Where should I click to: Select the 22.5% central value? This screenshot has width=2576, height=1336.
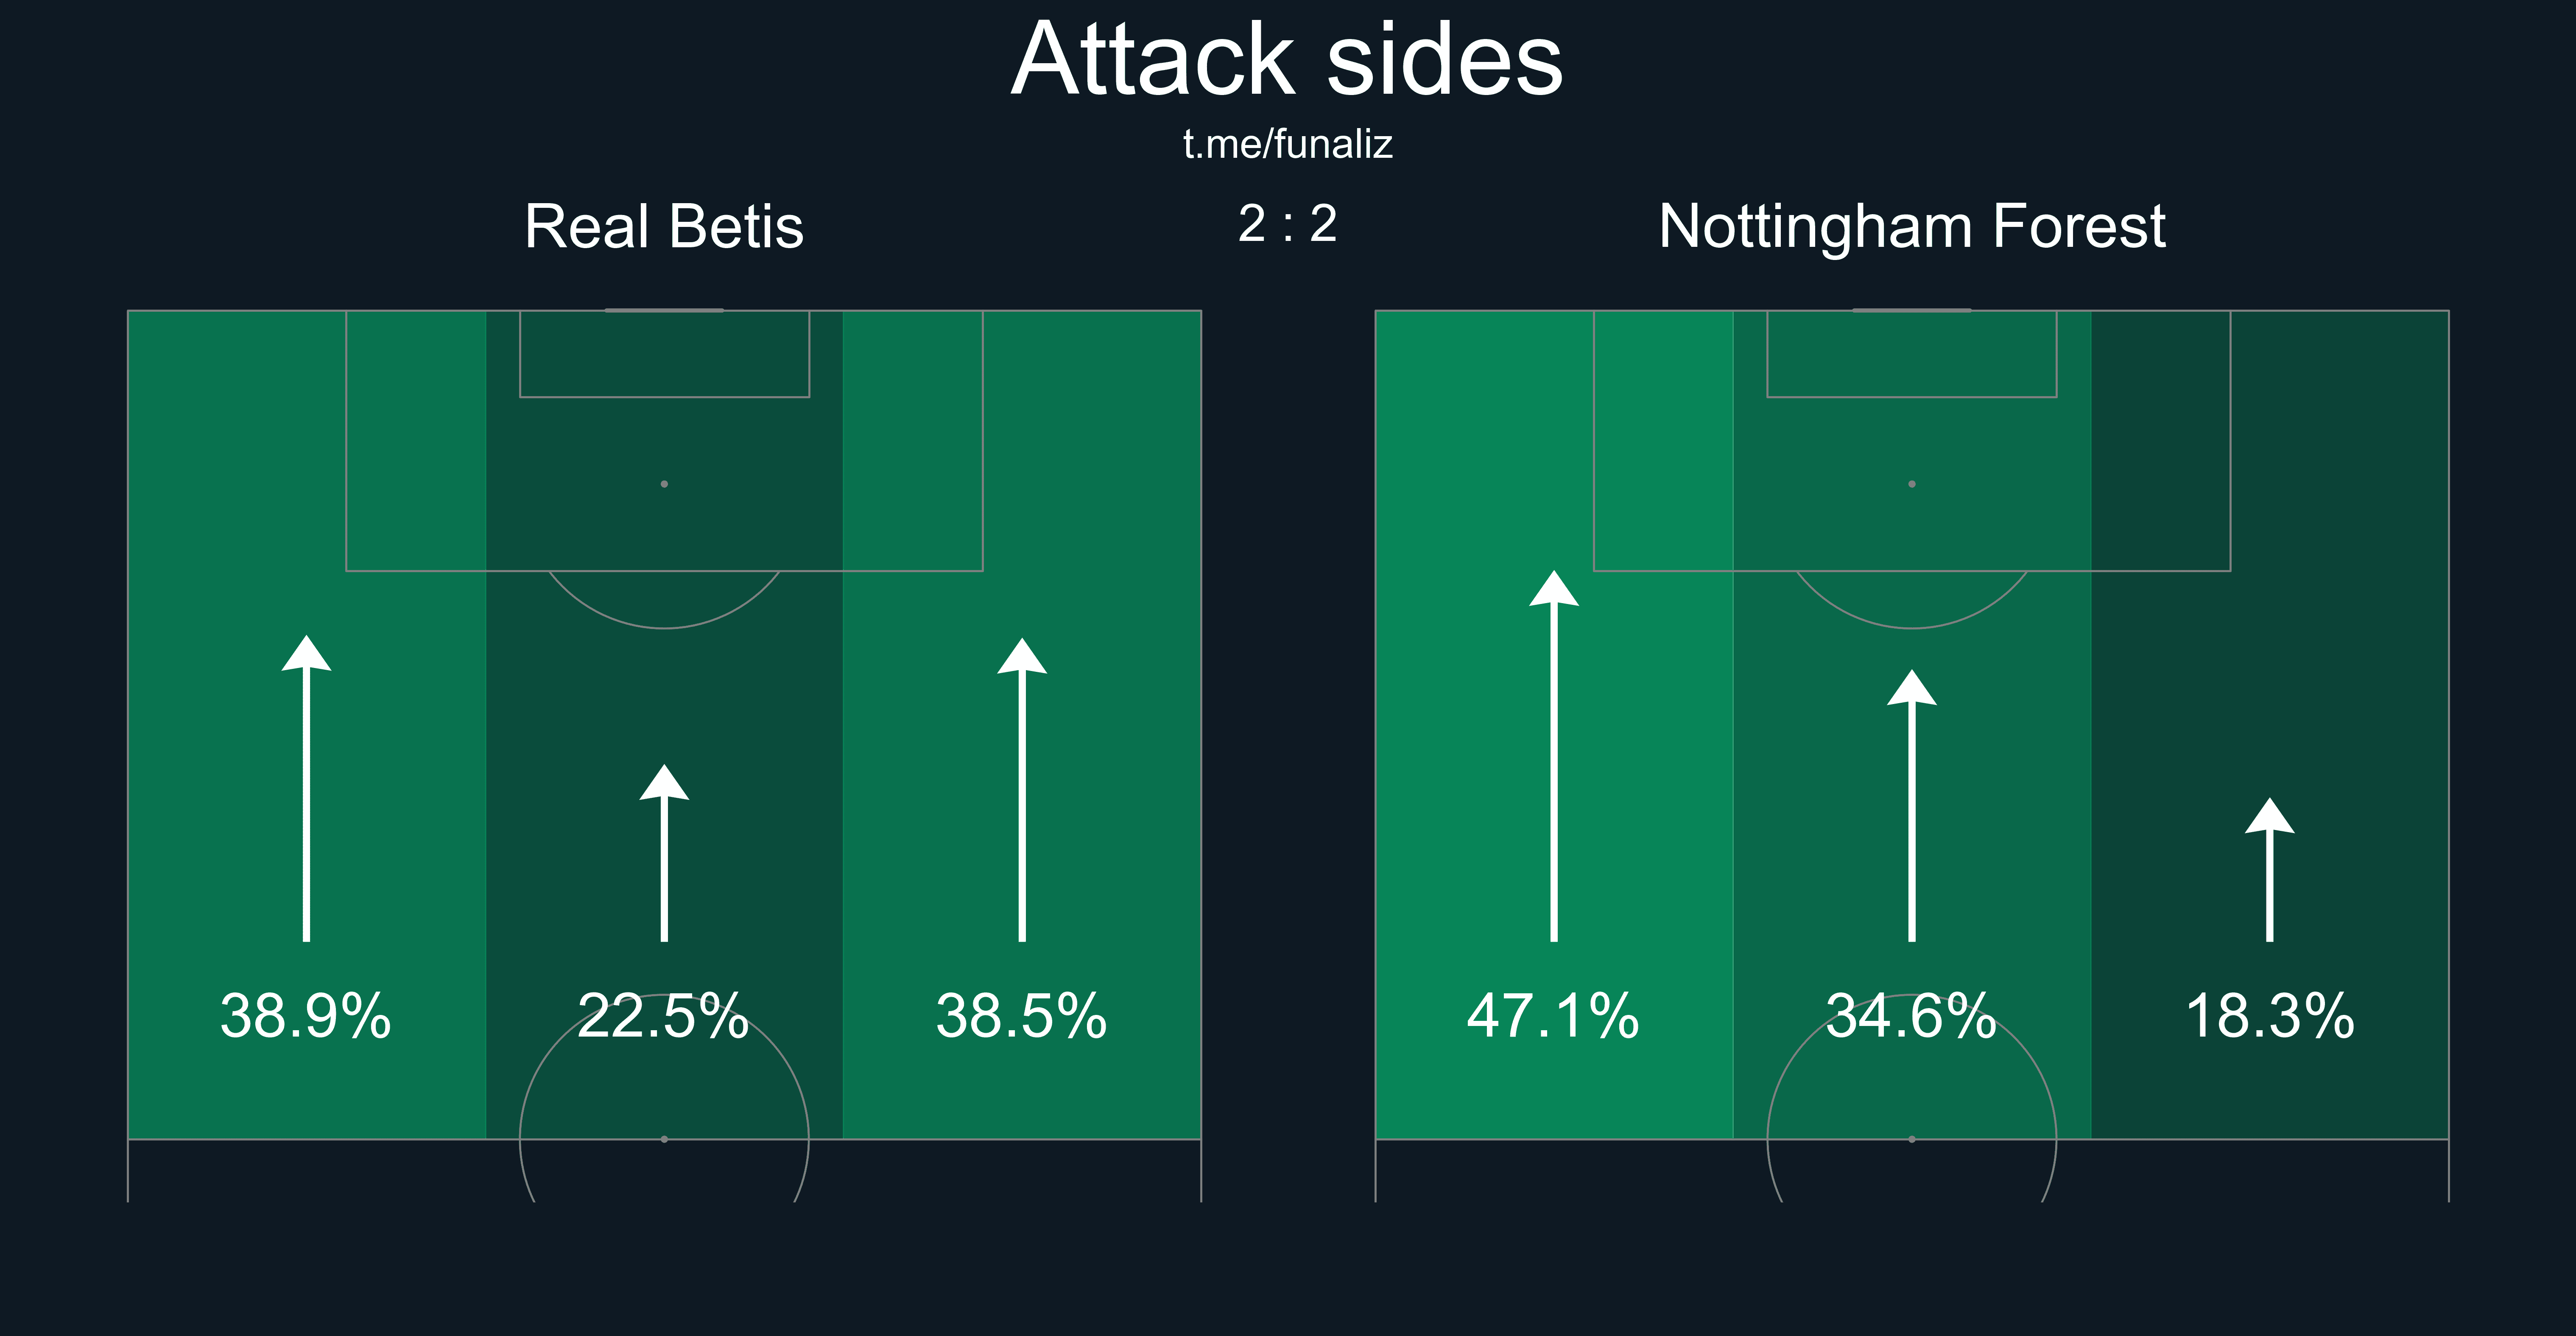pyautogui.click(x=664, y=1016)
